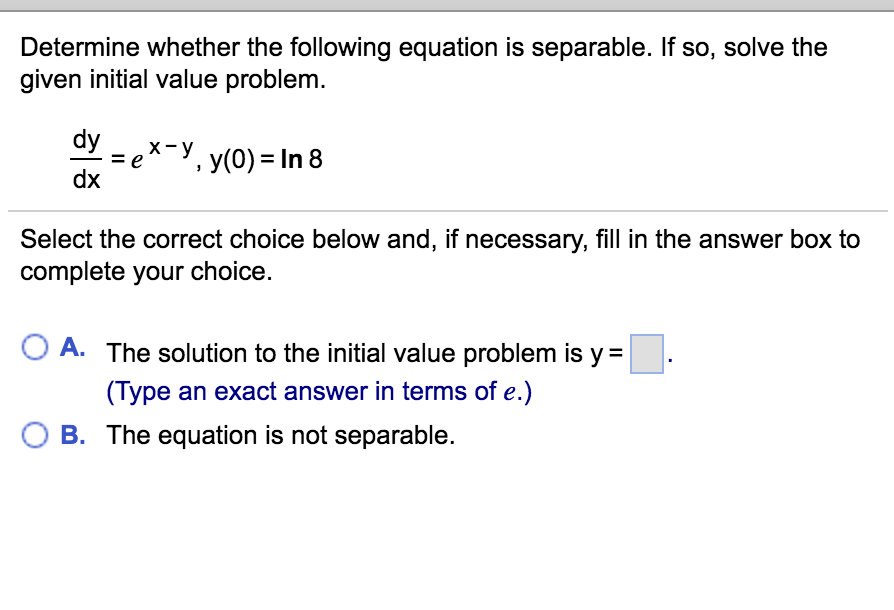Click the bold 'ln' in the equation
Viewport: 894px width, 610px height.
[291, 159]
